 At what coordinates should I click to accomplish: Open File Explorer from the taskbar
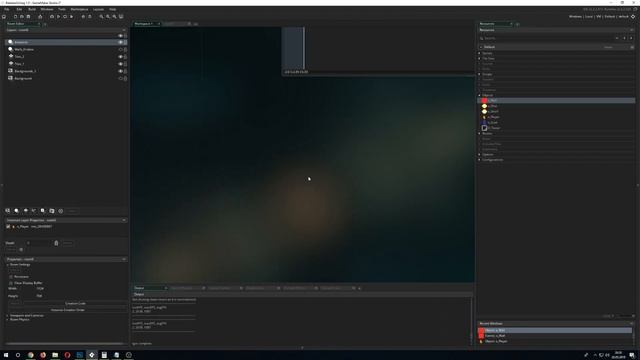(x=55, y=355)
